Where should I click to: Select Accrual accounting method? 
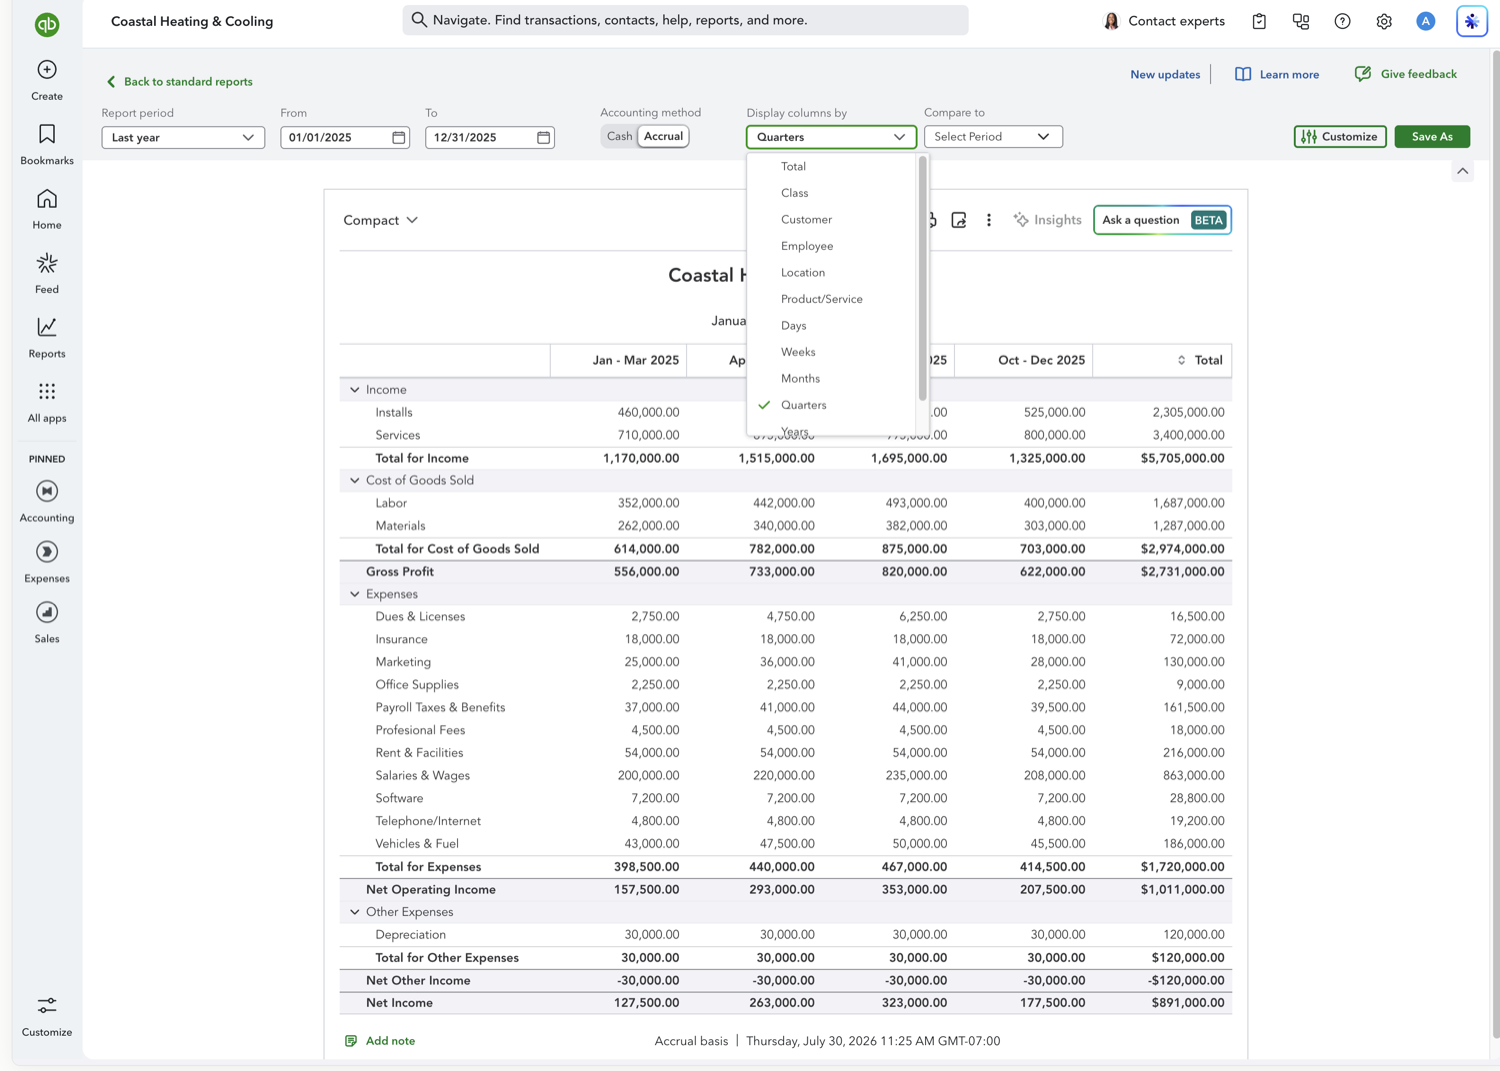[663, 136]
